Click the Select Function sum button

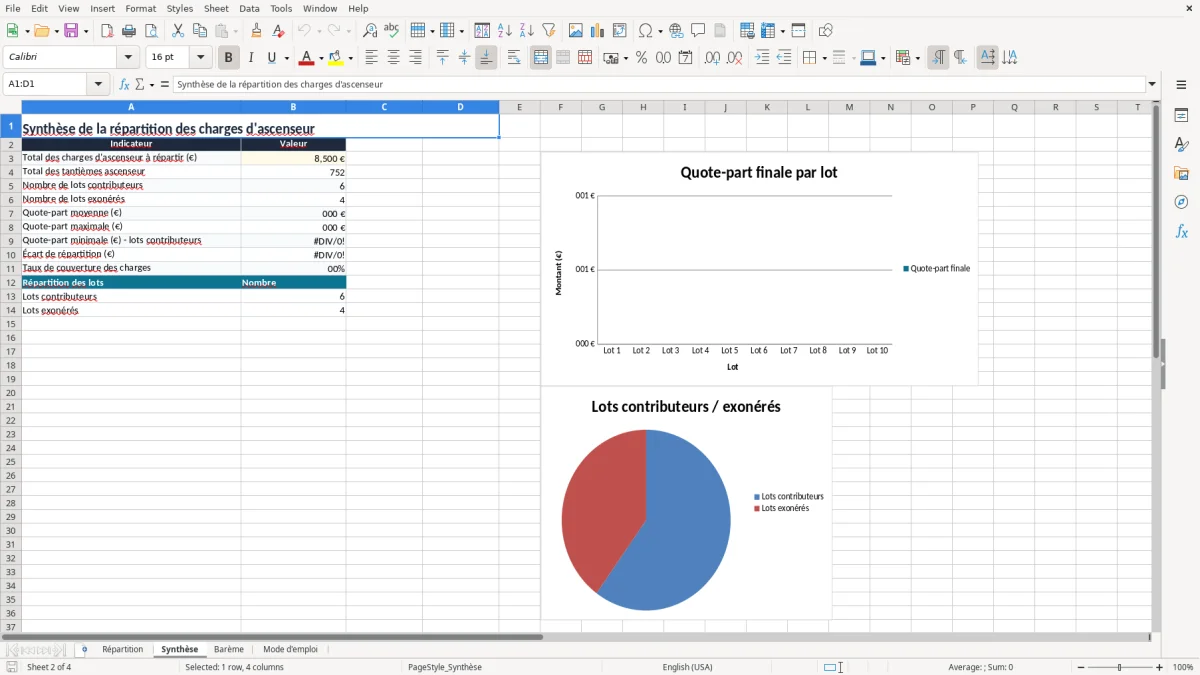coord(141,84)
